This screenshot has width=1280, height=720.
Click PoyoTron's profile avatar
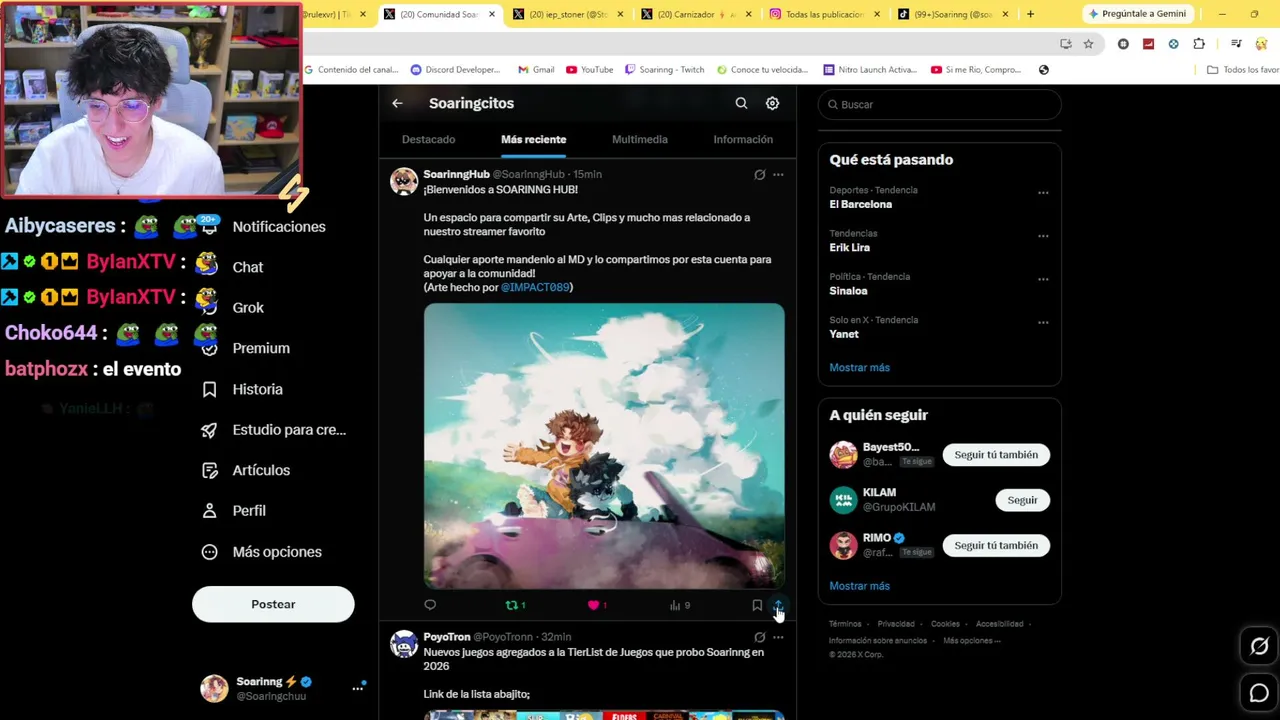click(x=404, y=644)
